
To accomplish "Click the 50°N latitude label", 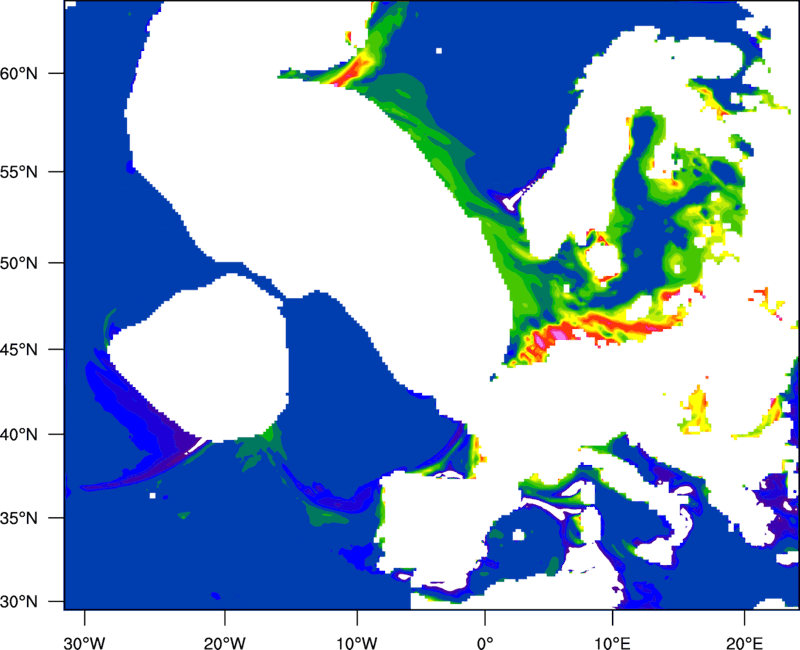I will pyautogui.click(x=19, y=263).
